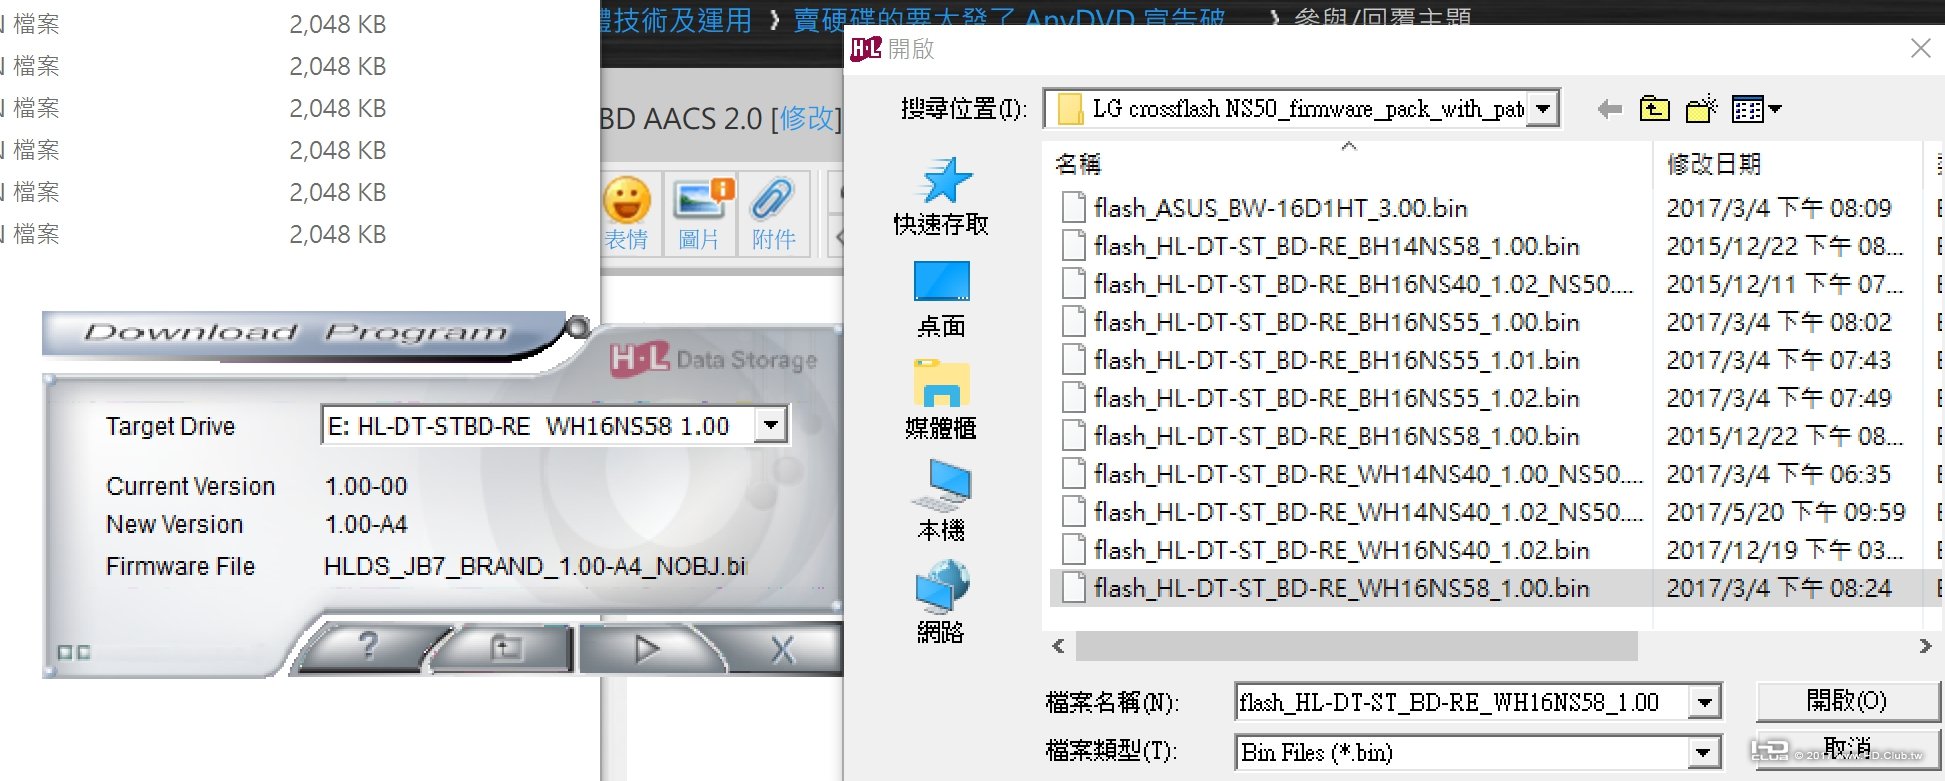Go back using the dialog's back arrow
The height and width of the screenshot is (781, 1945).
tap(1609, 109)
